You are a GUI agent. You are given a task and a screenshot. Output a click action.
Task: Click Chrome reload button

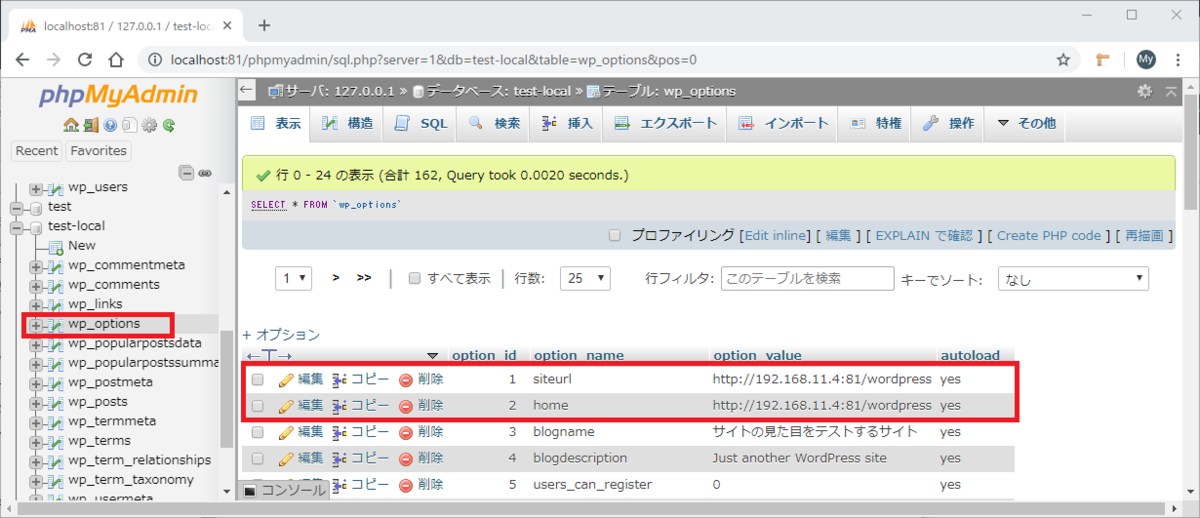coord(86,59)
